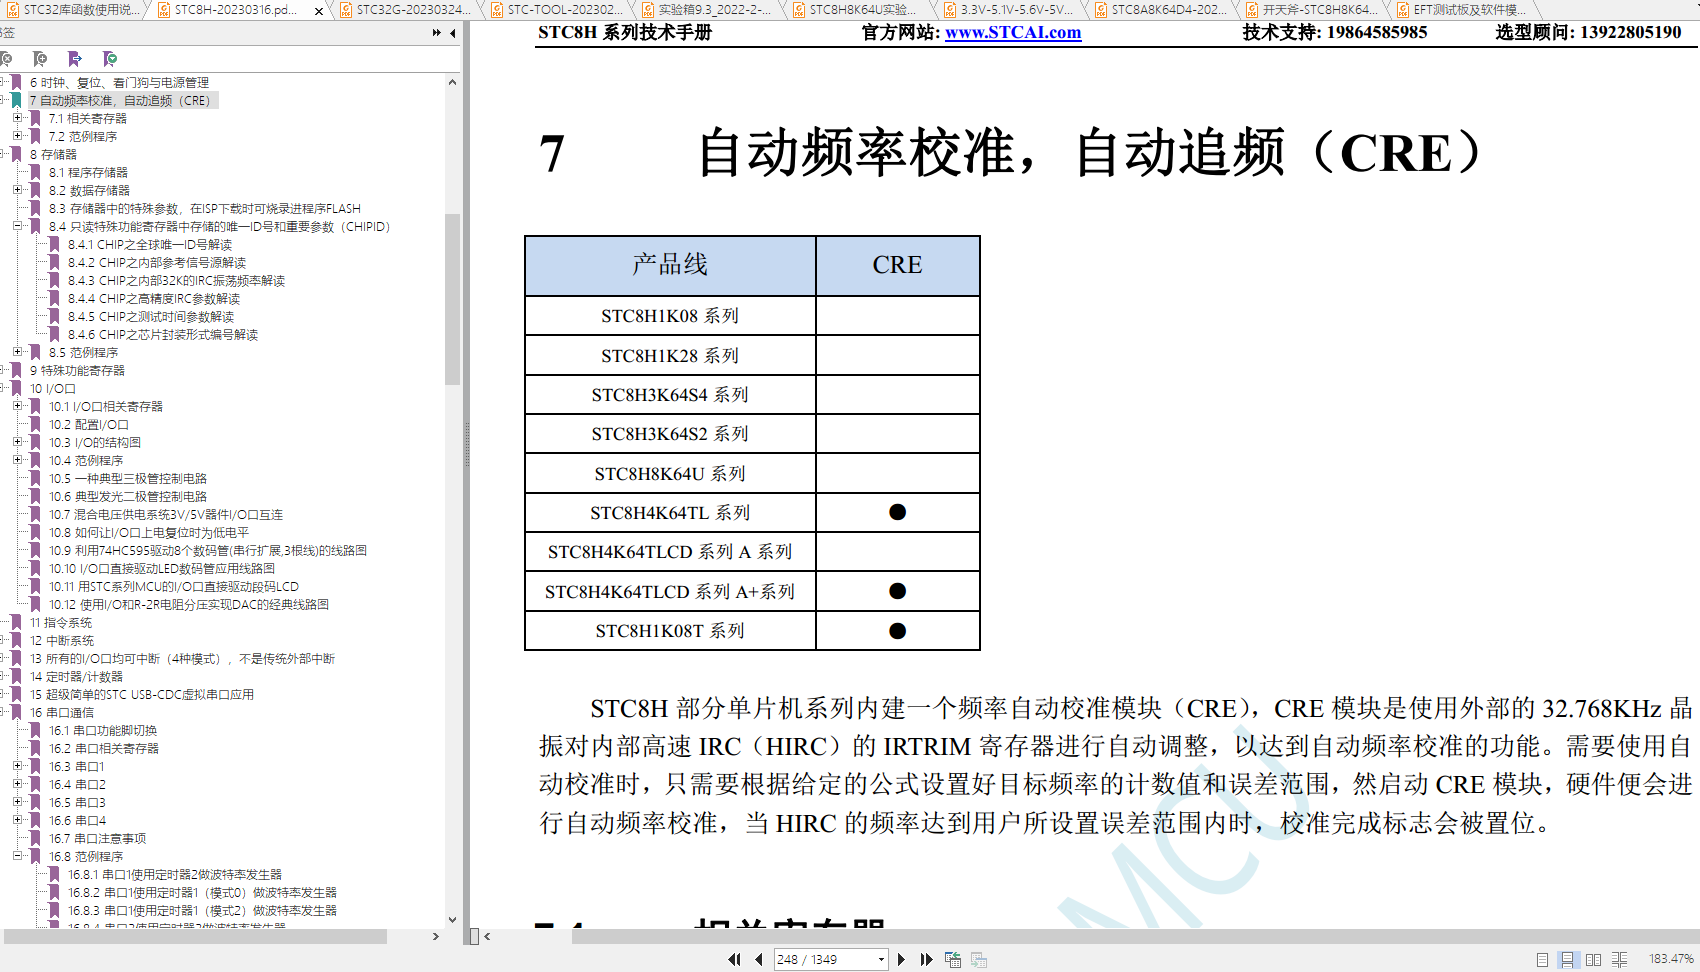Click bookmark panel scroll-down arrow

pos(453,919)
